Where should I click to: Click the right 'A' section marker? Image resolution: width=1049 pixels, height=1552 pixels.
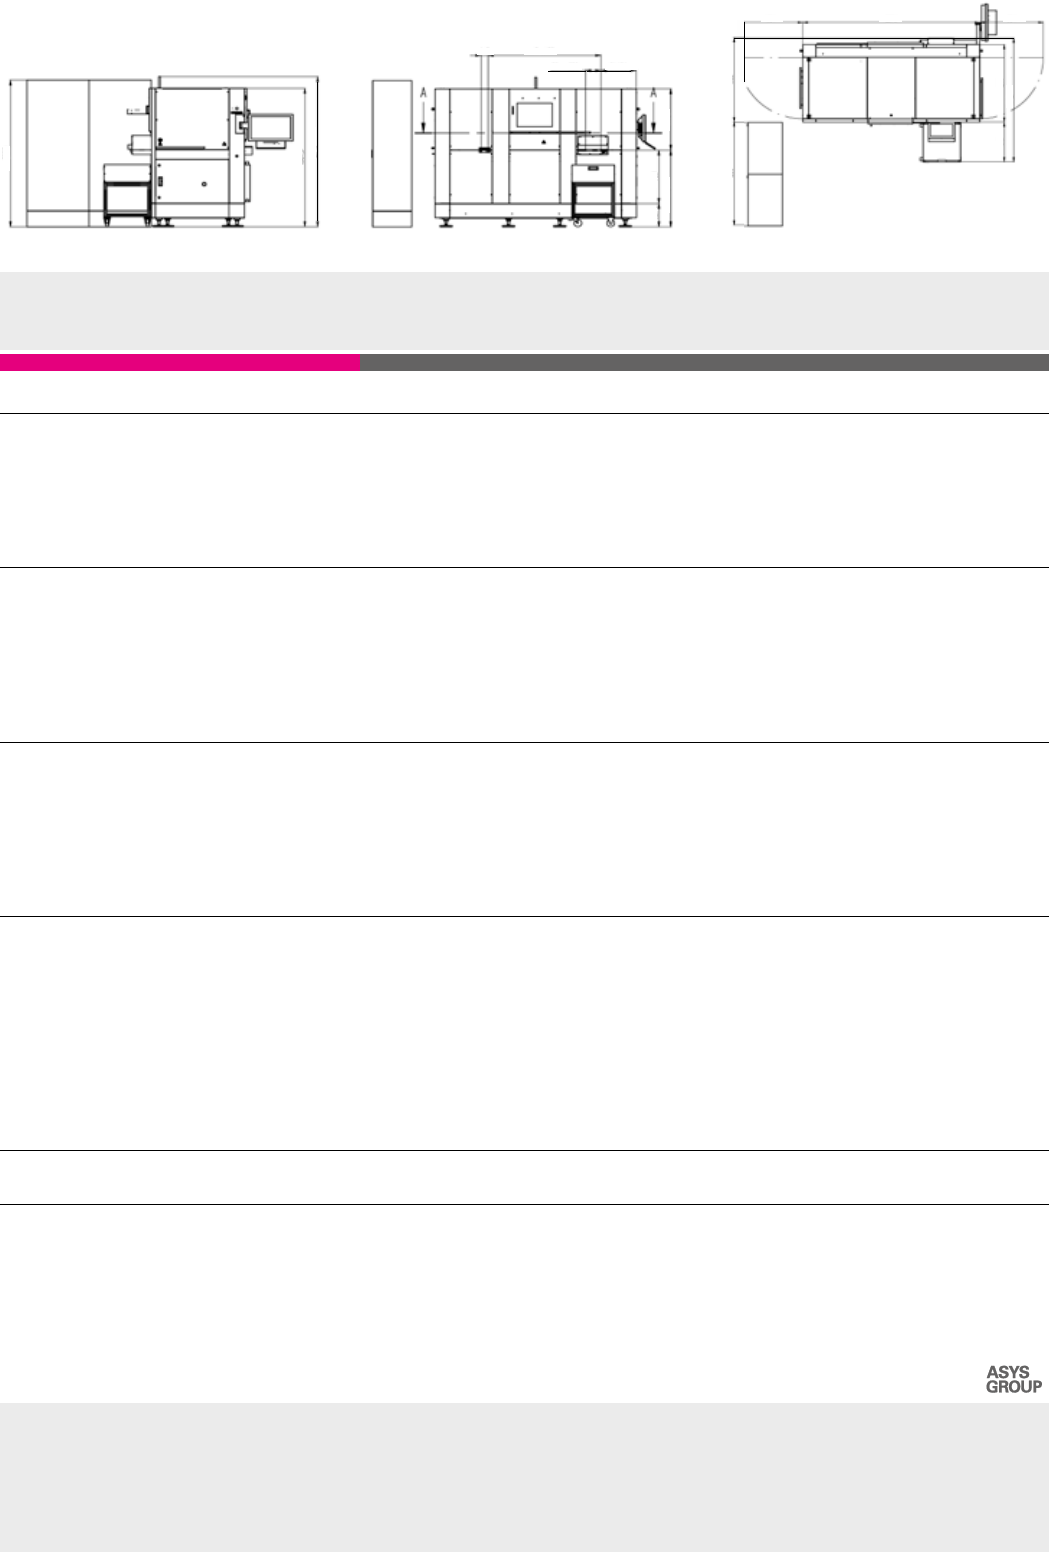(653, 93)
